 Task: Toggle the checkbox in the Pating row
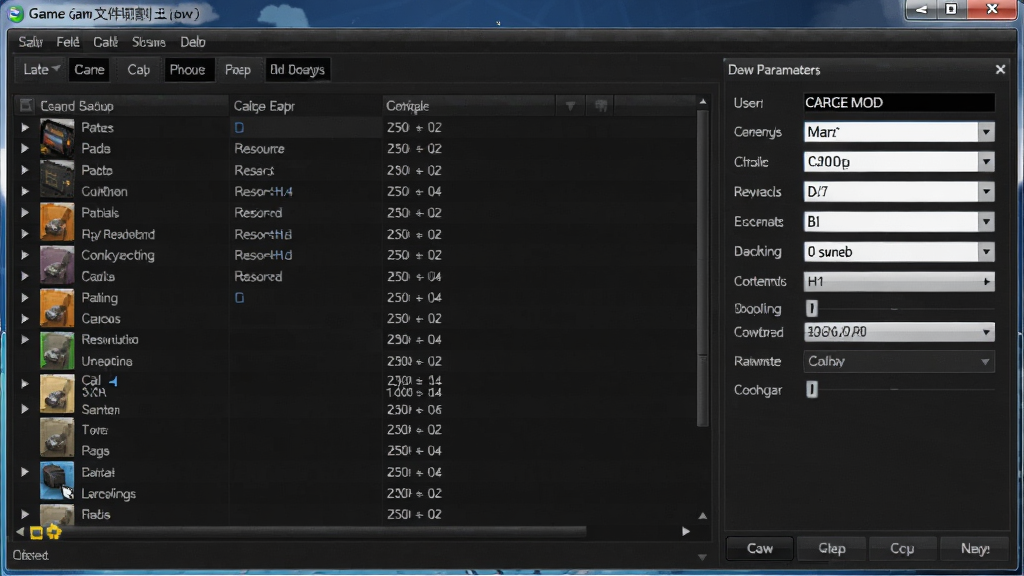[239, 298]
